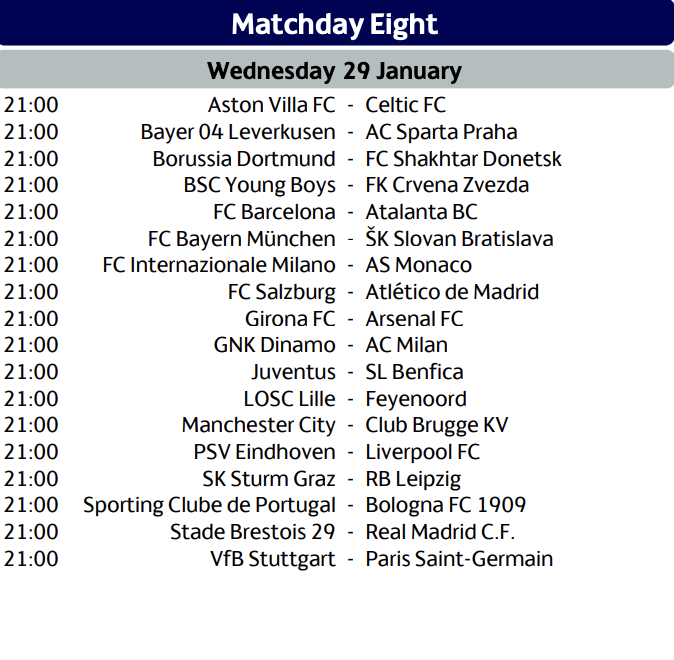Click Liverpool FC team name

(422, 452)
